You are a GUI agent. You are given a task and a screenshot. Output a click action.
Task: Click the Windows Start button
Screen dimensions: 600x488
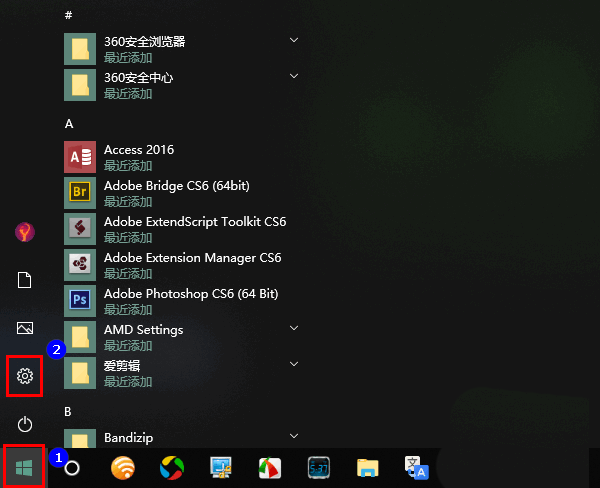[23, 467]
